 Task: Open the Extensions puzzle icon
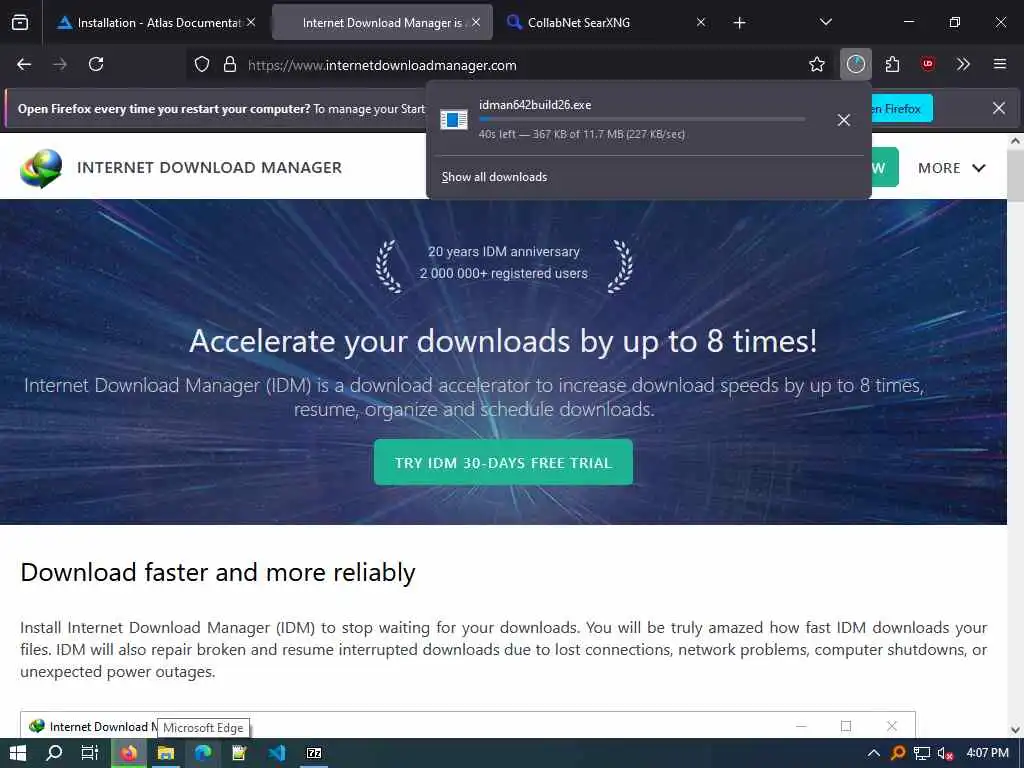point(892,64)
